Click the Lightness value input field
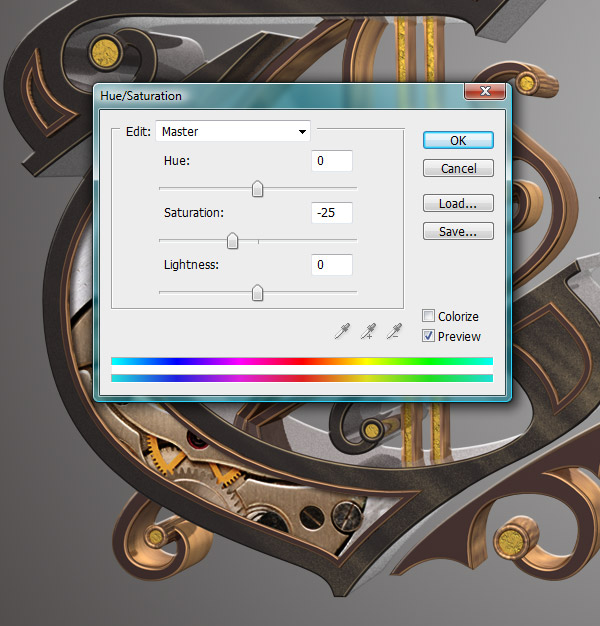The image size is (600, 626). pos(332,265)
